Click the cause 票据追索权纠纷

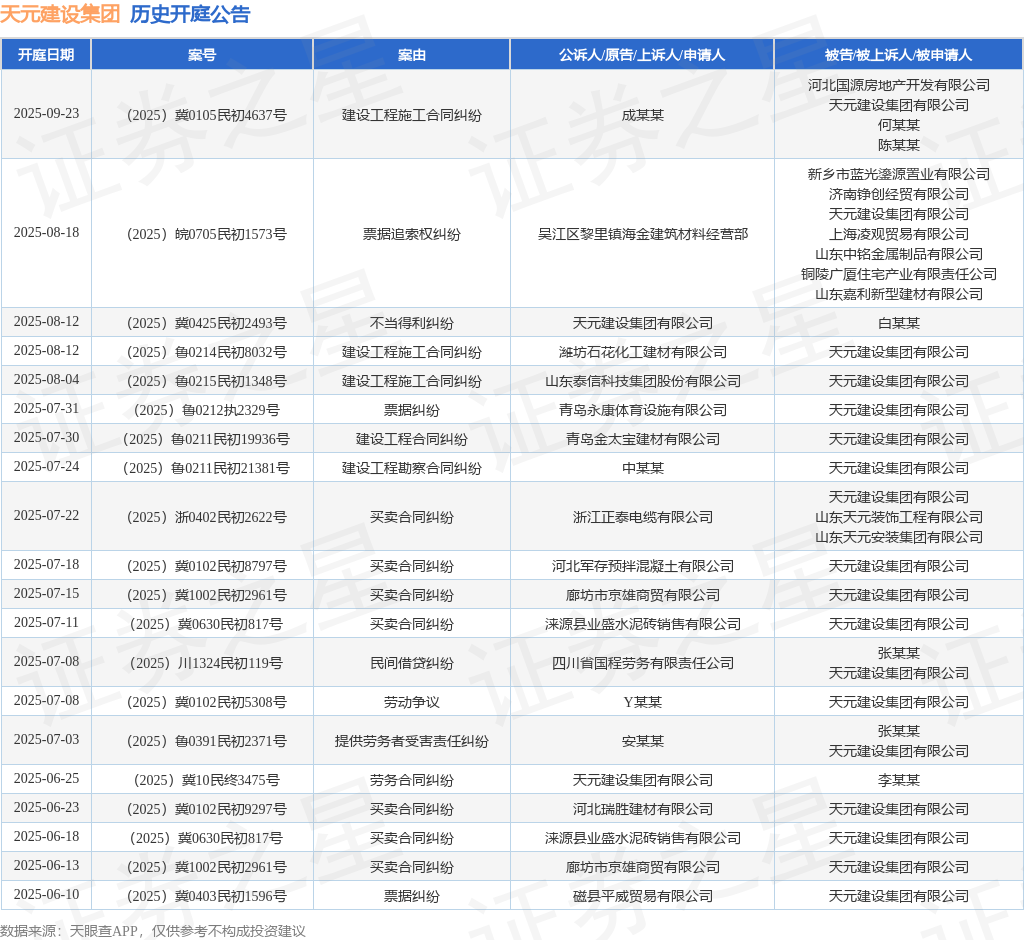point(411,234)
